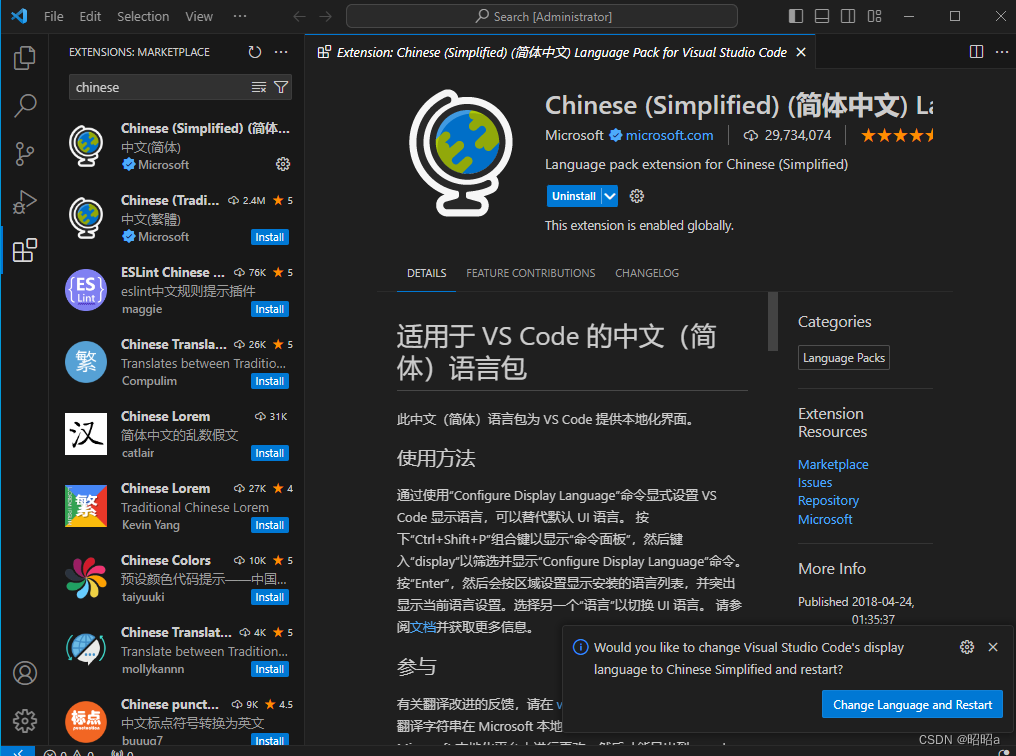Select the Details tab
The image size is (1016, 756).
[x=426, y=273]
